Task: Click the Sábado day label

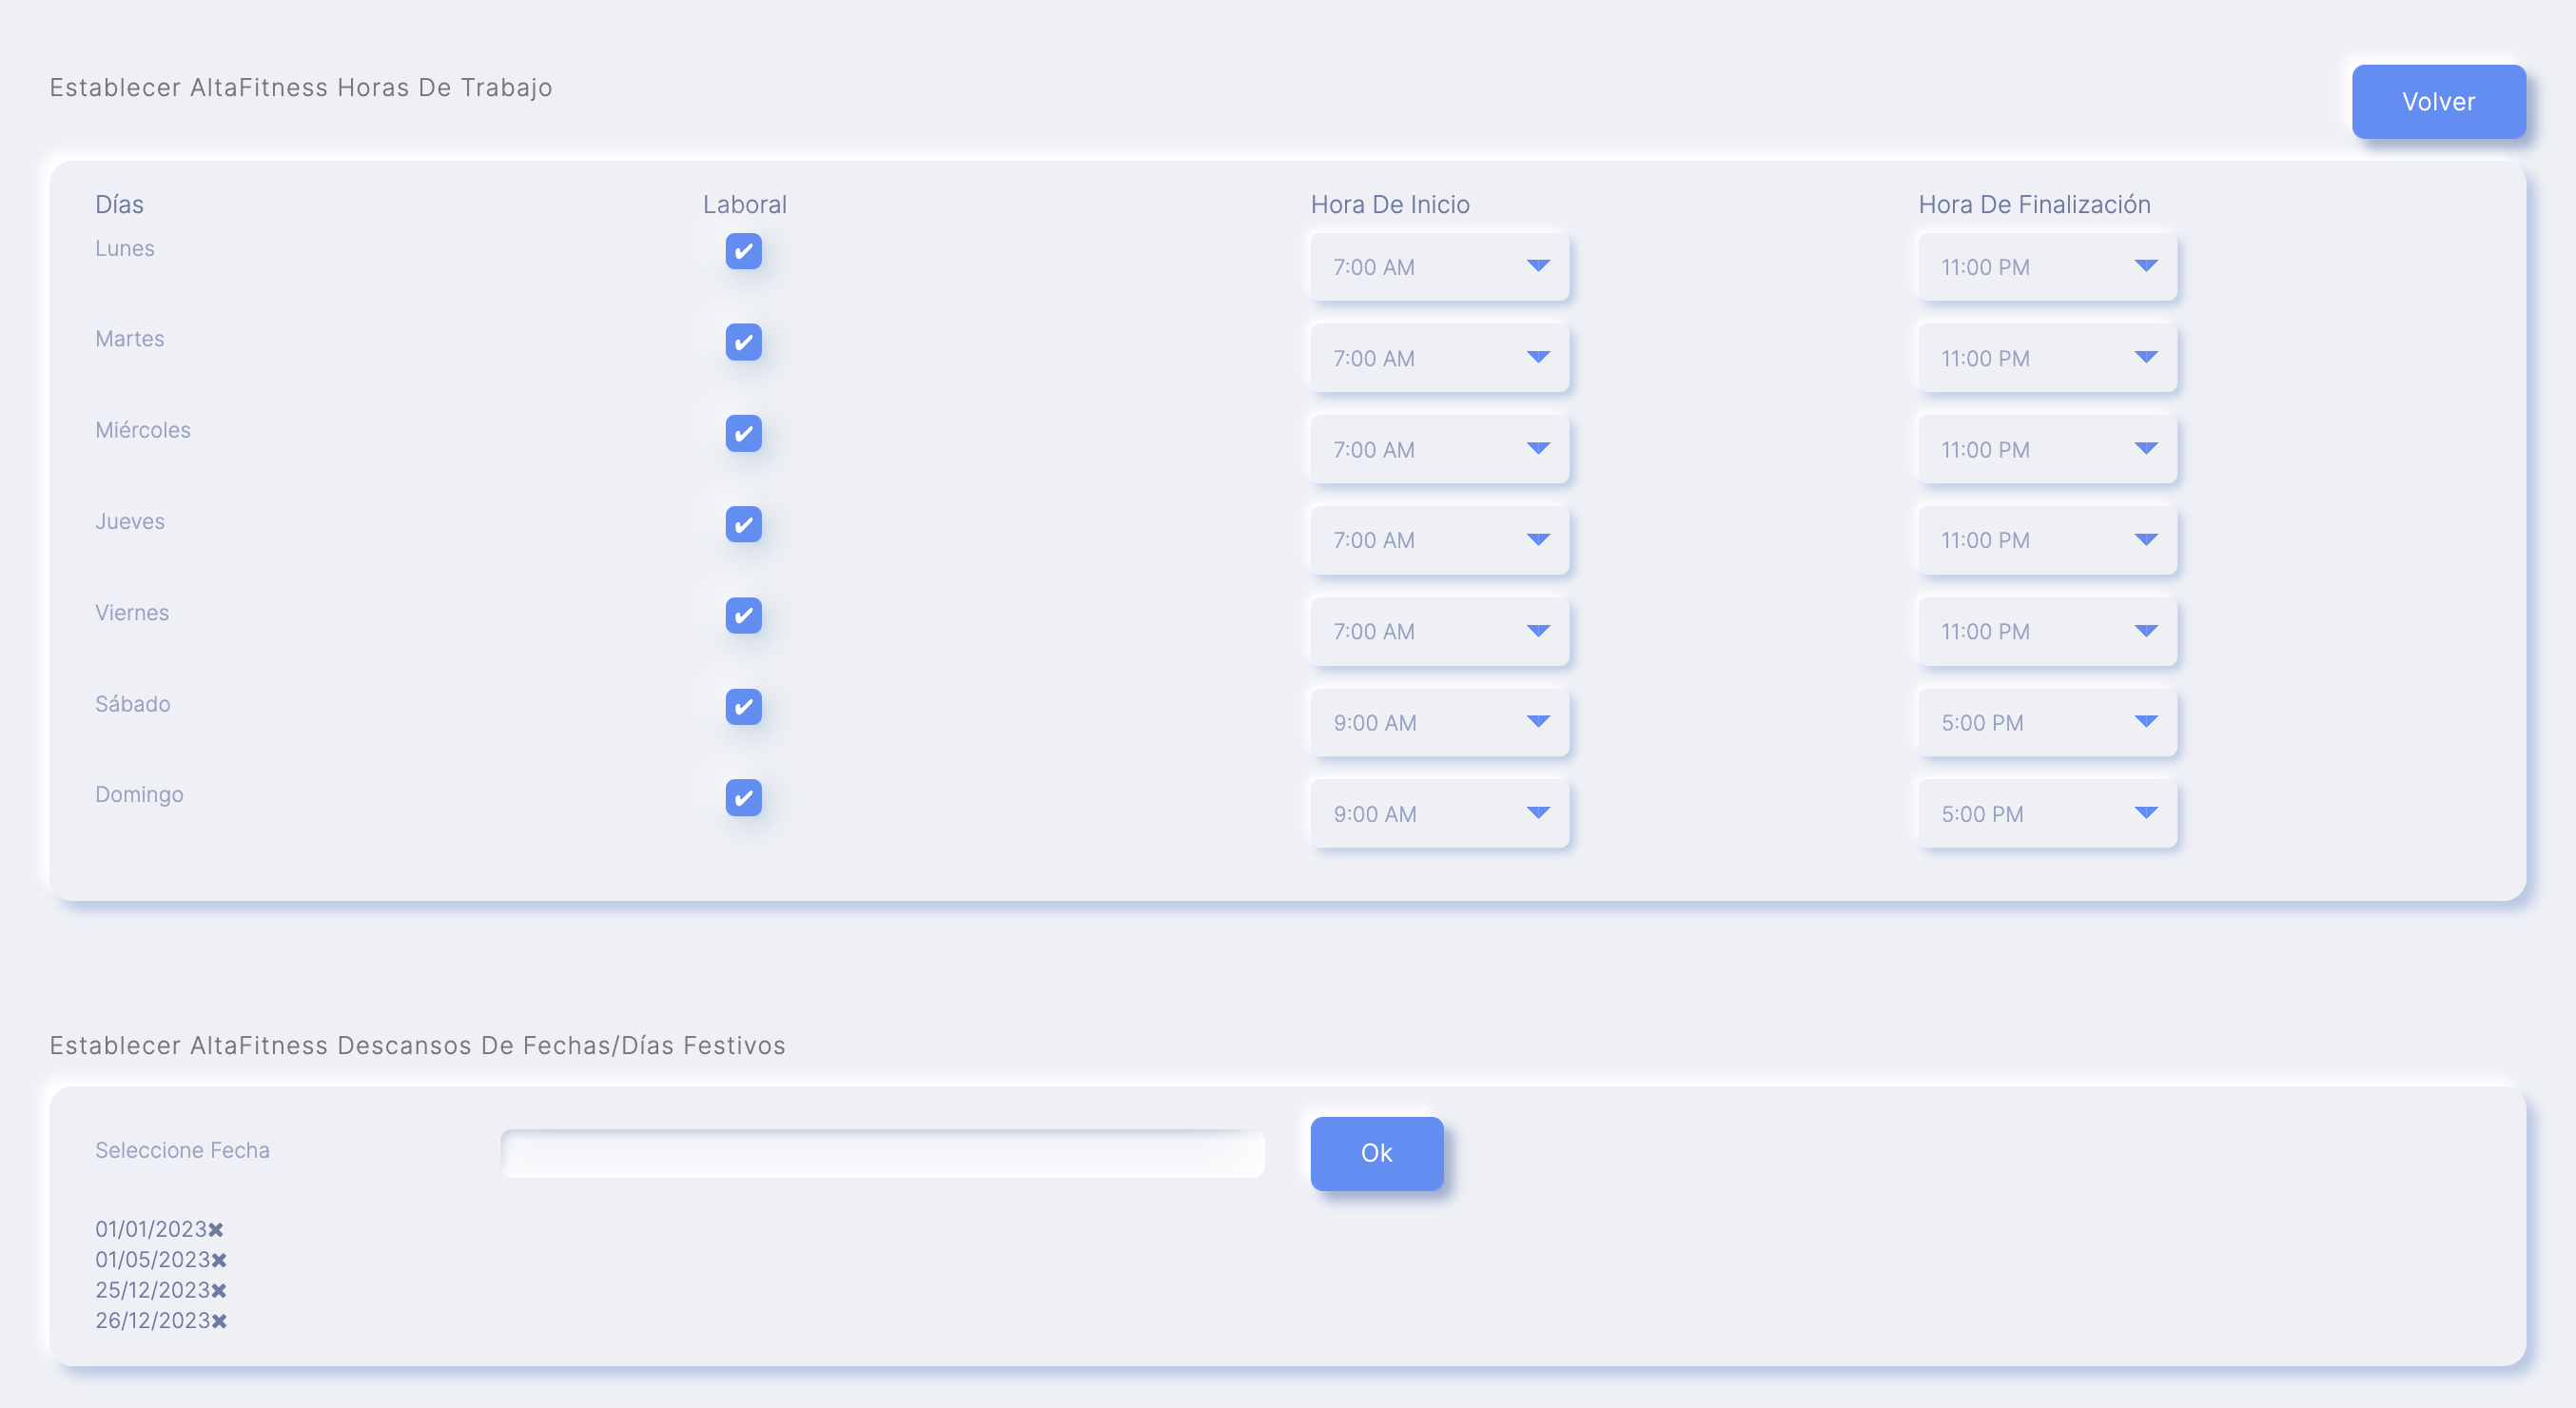Action: pyautogui.click(x=133, y=703)
